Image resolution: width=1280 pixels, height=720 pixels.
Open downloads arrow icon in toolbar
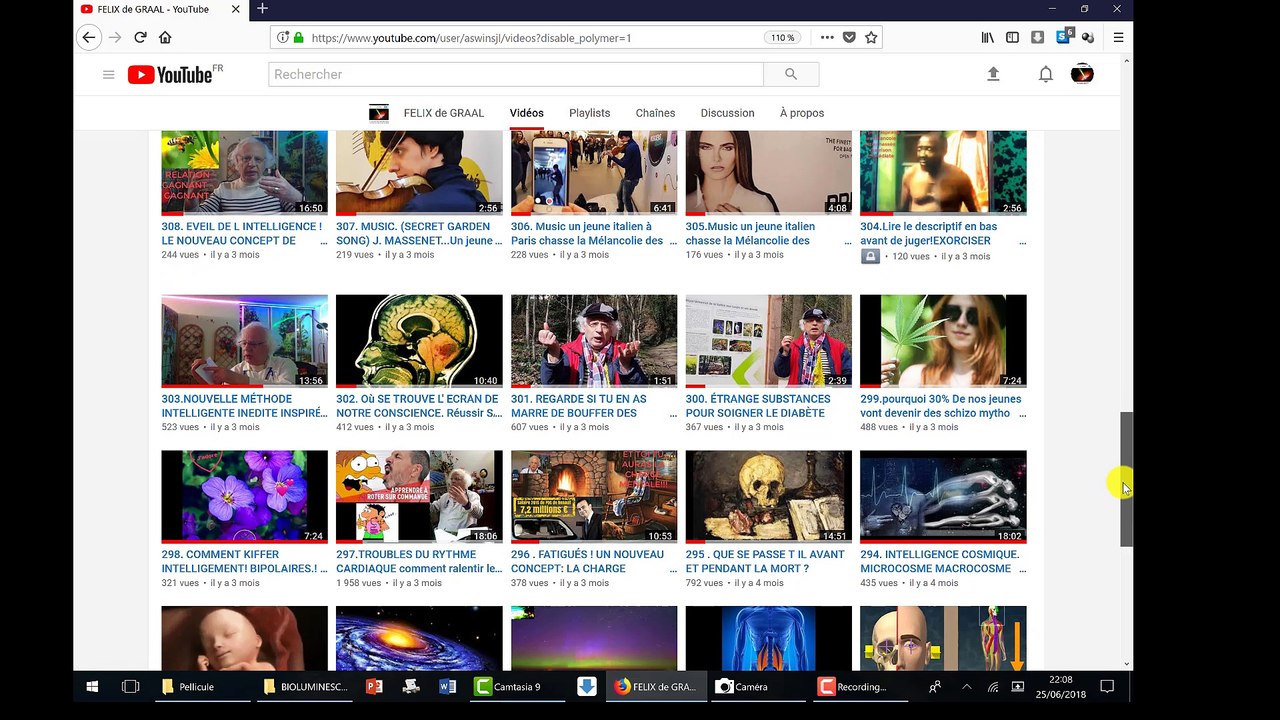(1037, 38)
